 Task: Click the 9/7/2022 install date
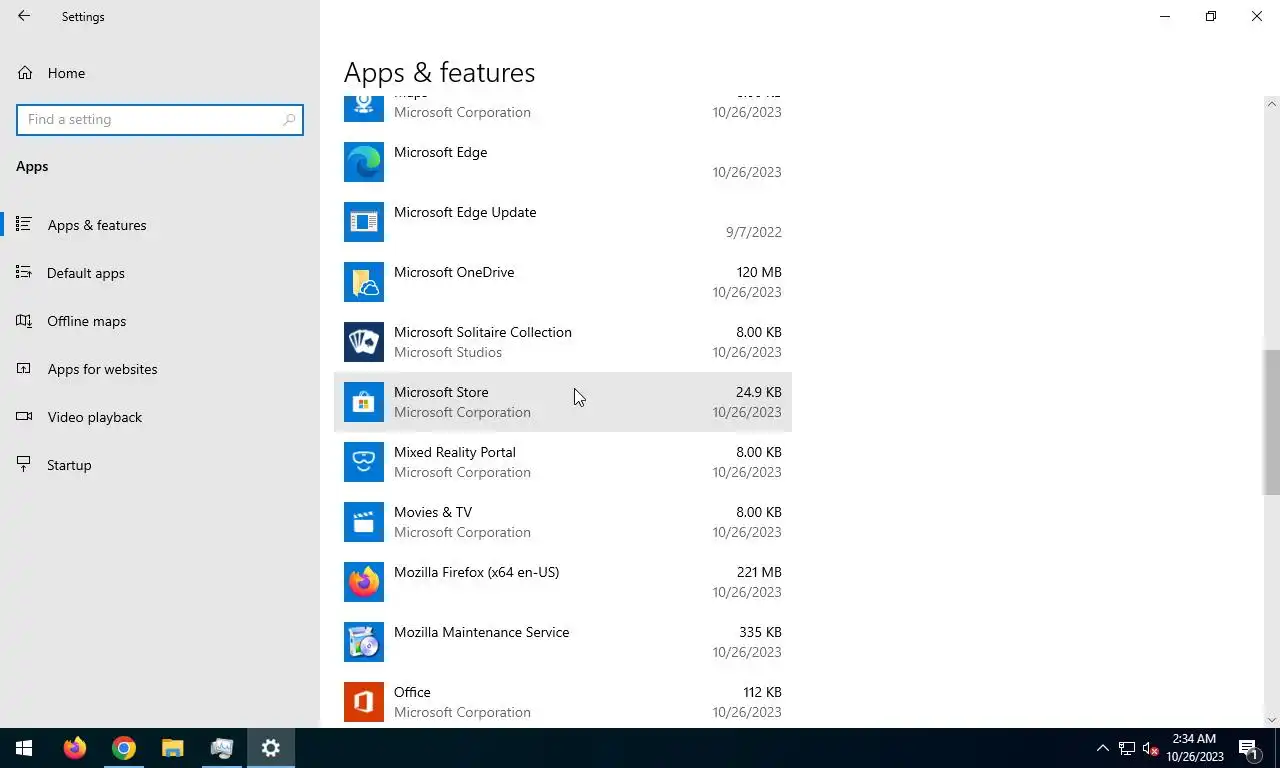click(x=754, y=232)
